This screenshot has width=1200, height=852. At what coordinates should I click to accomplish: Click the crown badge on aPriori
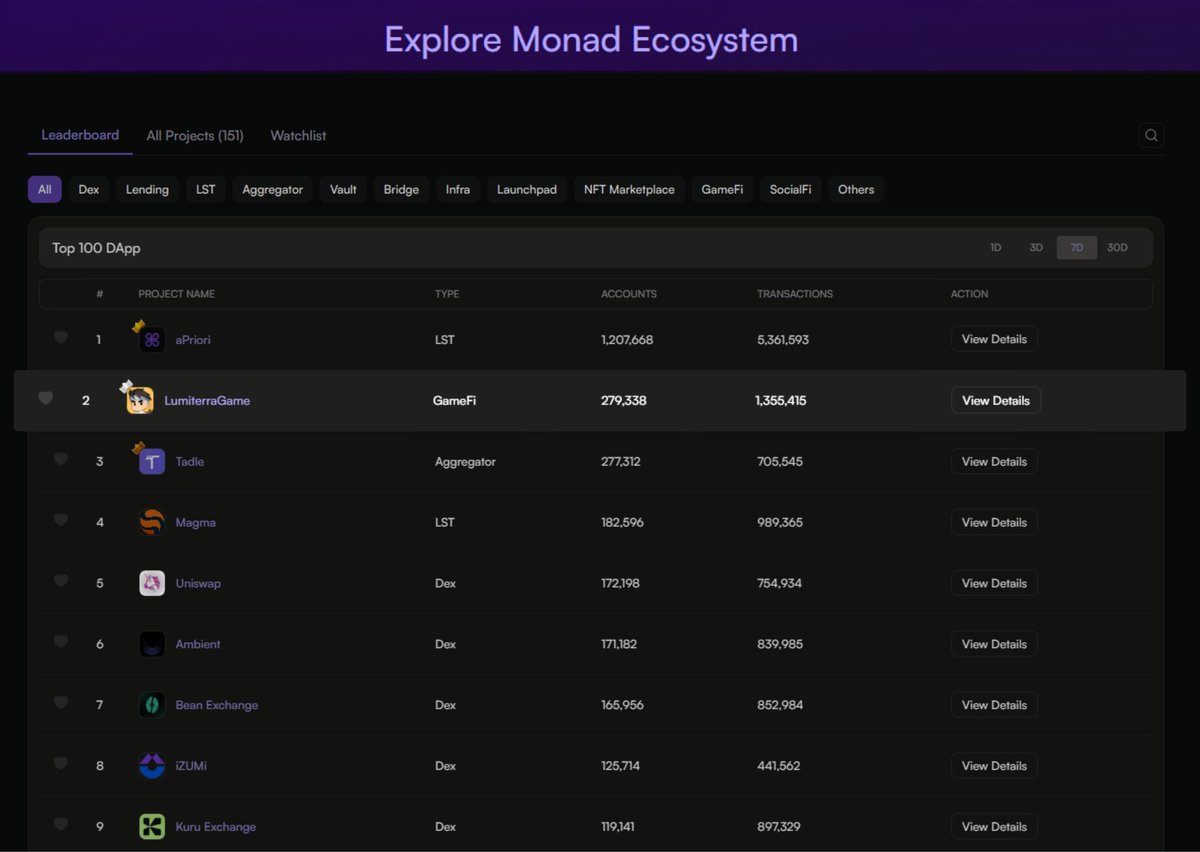140,325
